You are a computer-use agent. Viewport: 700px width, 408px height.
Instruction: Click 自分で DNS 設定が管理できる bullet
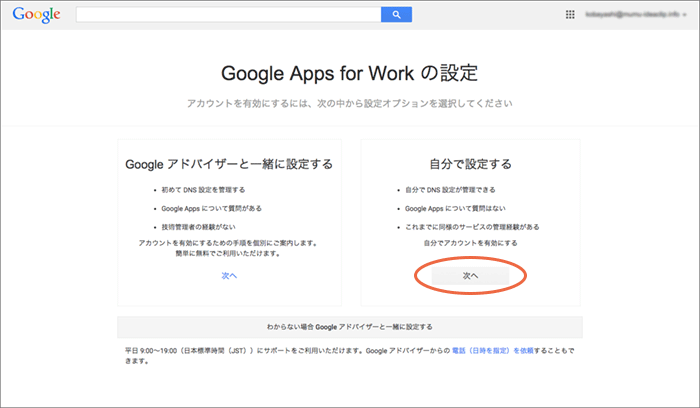(450, 190)
